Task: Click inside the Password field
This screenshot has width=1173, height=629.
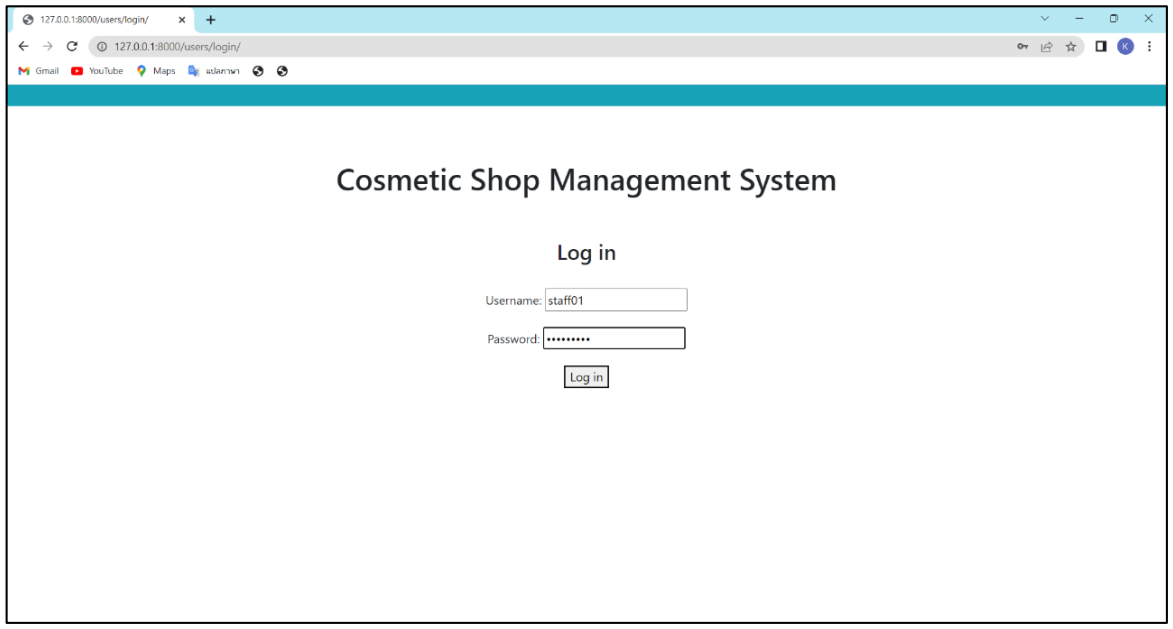Action: point(614,338)
